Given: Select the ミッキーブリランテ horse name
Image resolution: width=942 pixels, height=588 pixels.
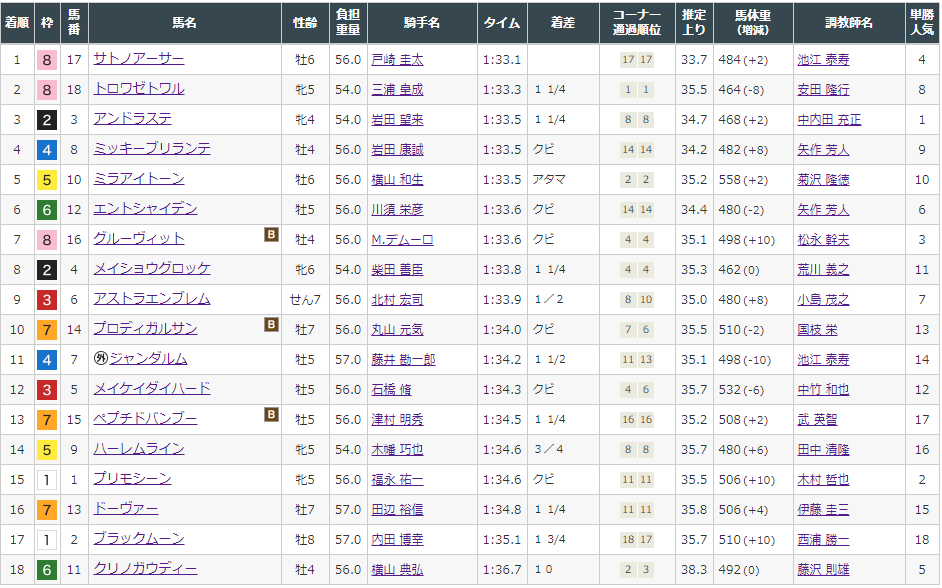Looking at the screenshot, I should pos(152,149).
